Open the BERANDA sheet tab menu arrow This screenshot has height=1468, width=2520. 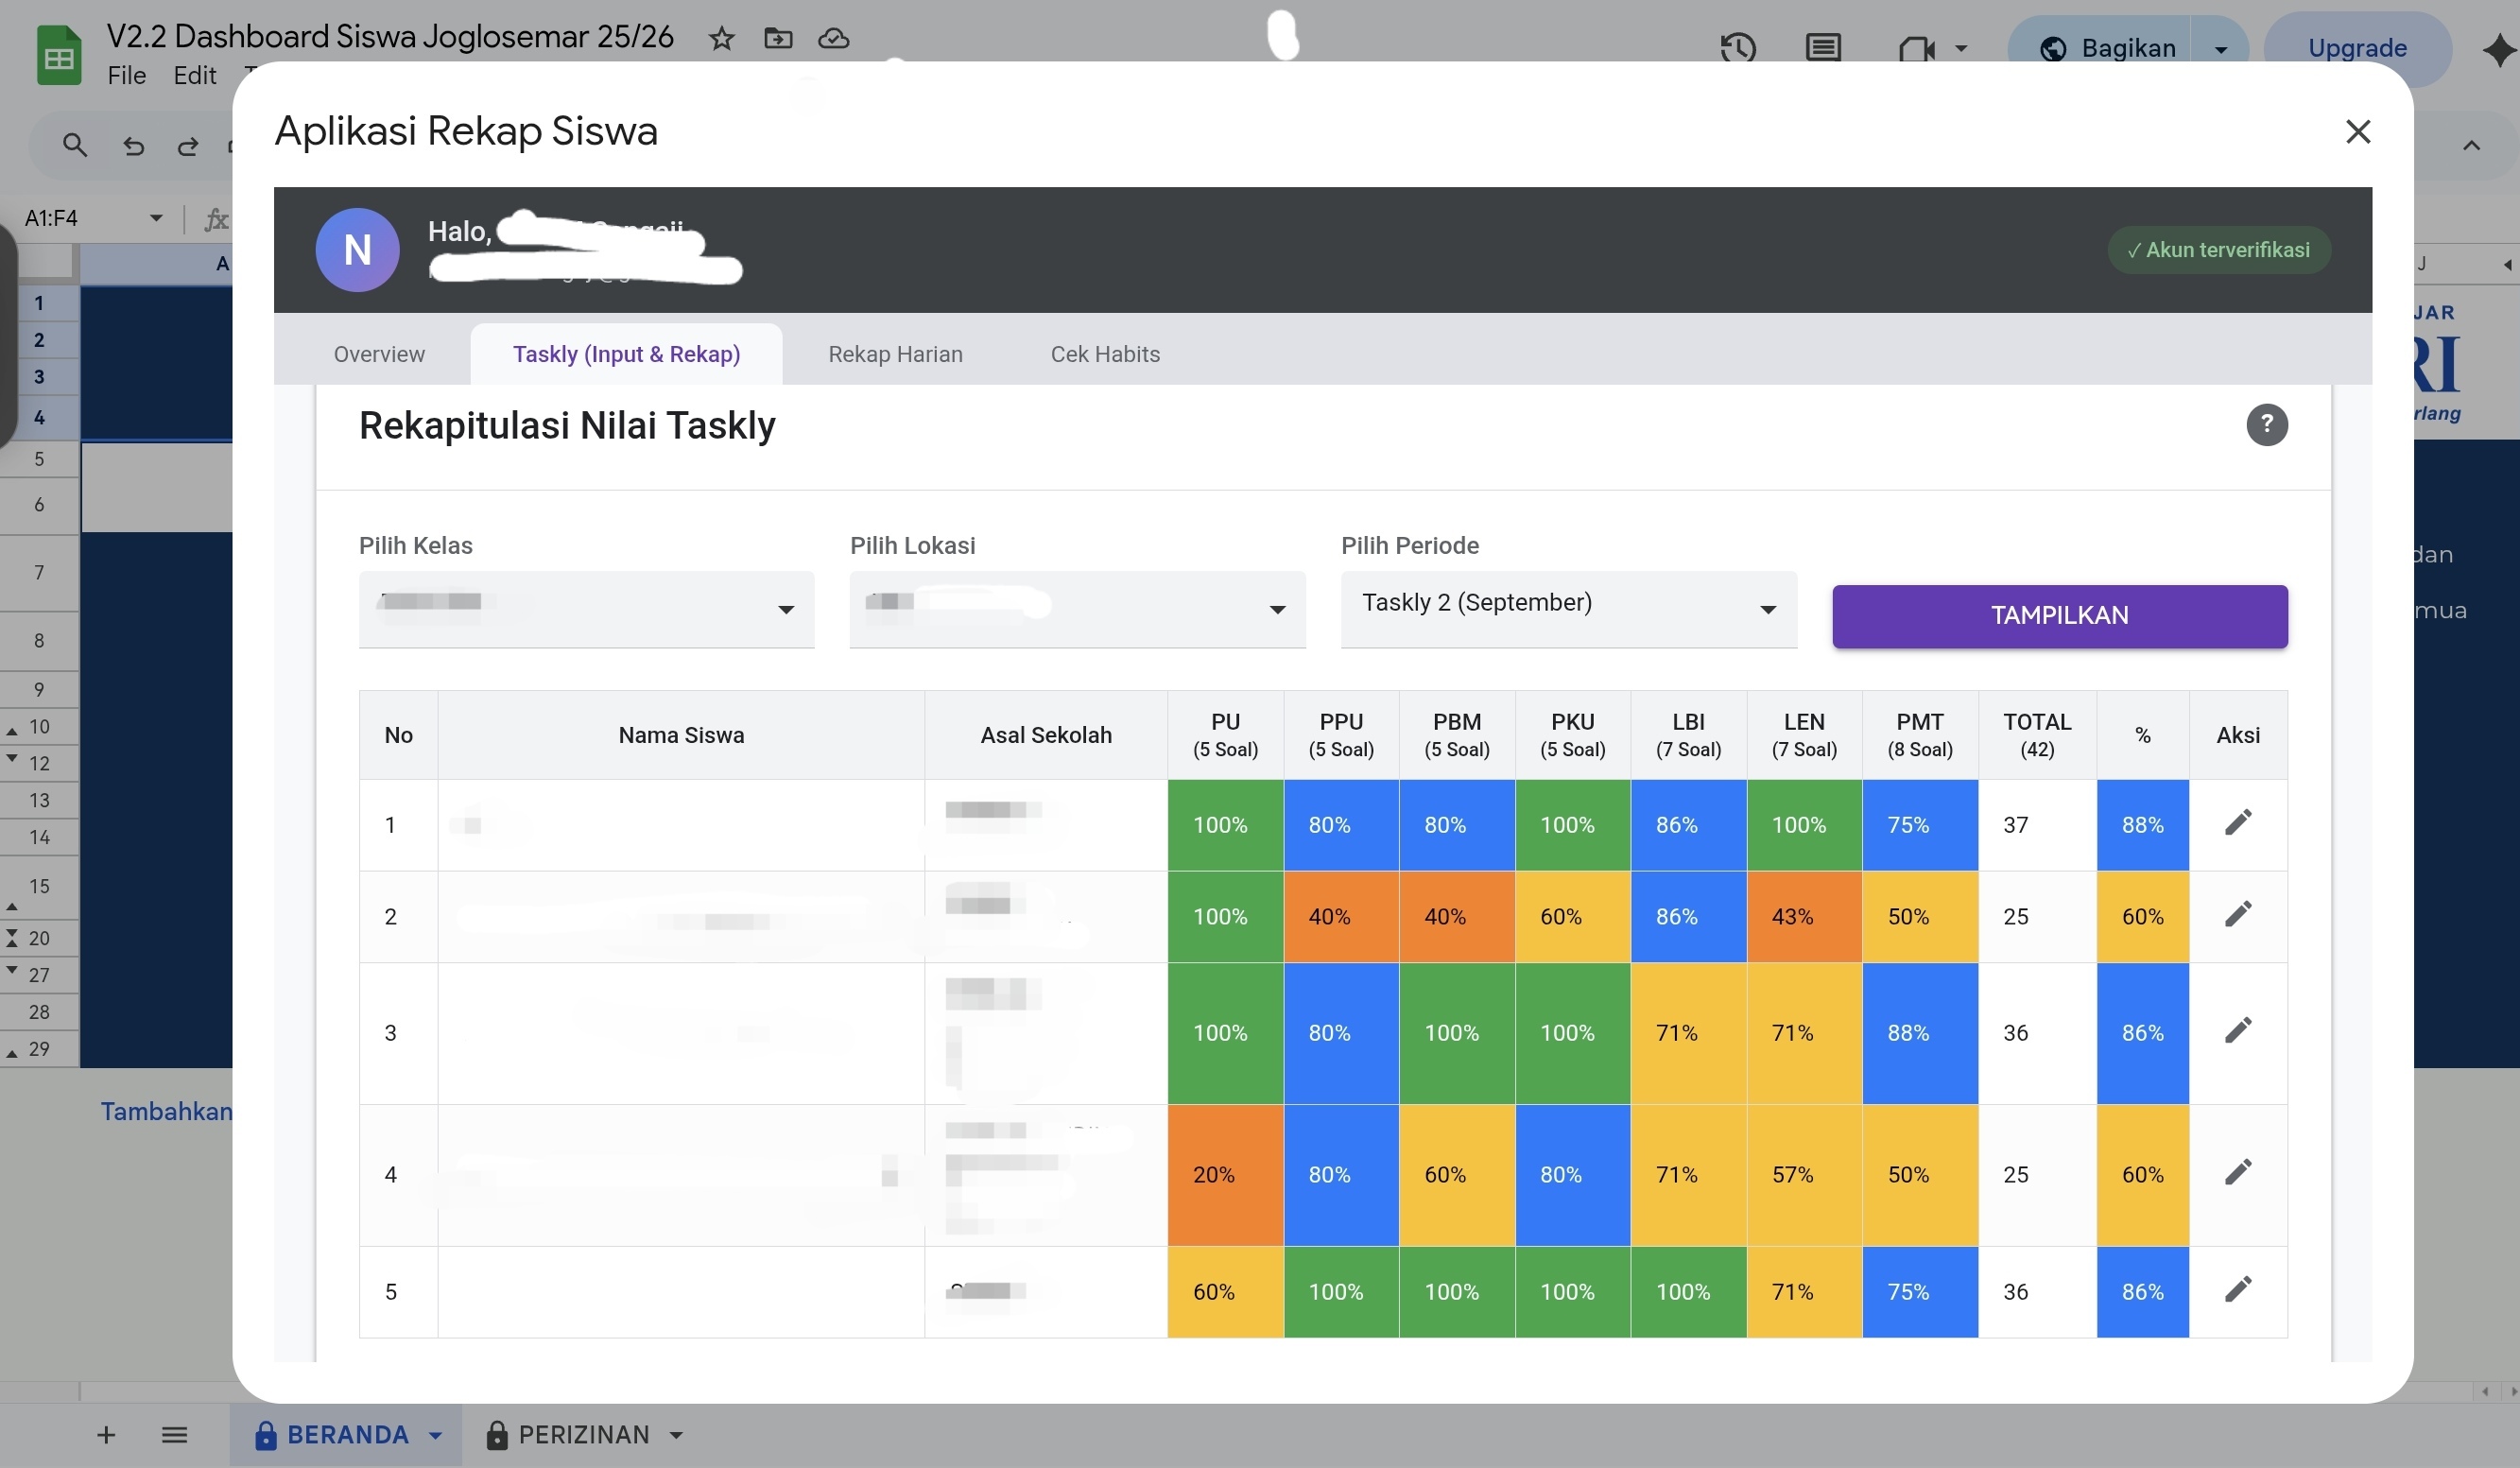pos(436,1435)
